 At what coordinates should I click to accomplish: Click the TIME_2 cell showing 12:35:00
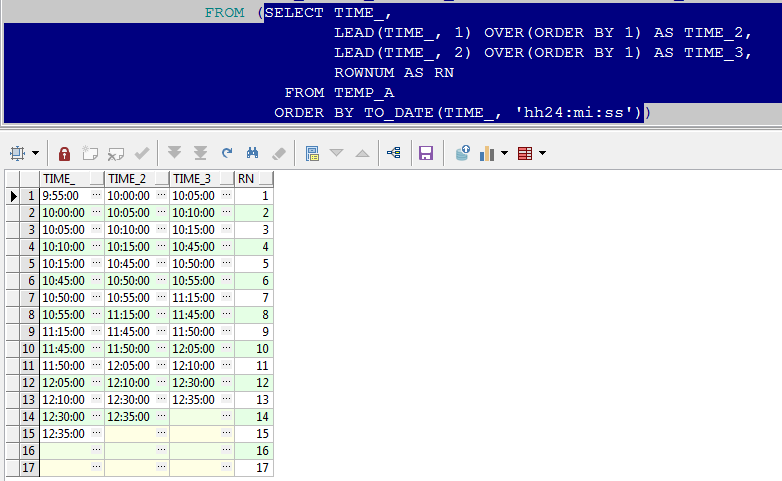129,416
